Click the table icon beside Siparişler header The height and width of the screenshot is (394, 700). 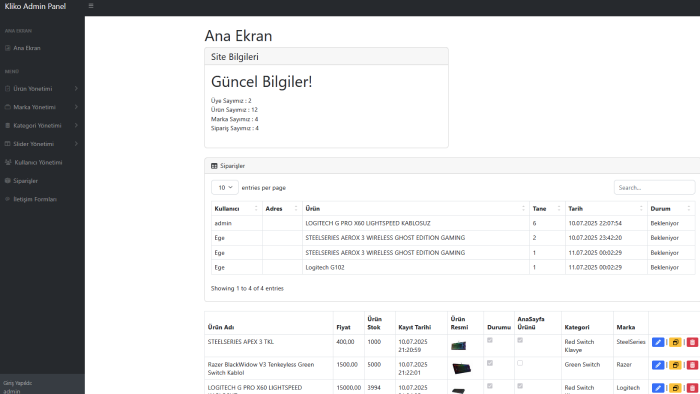(214, 166)
